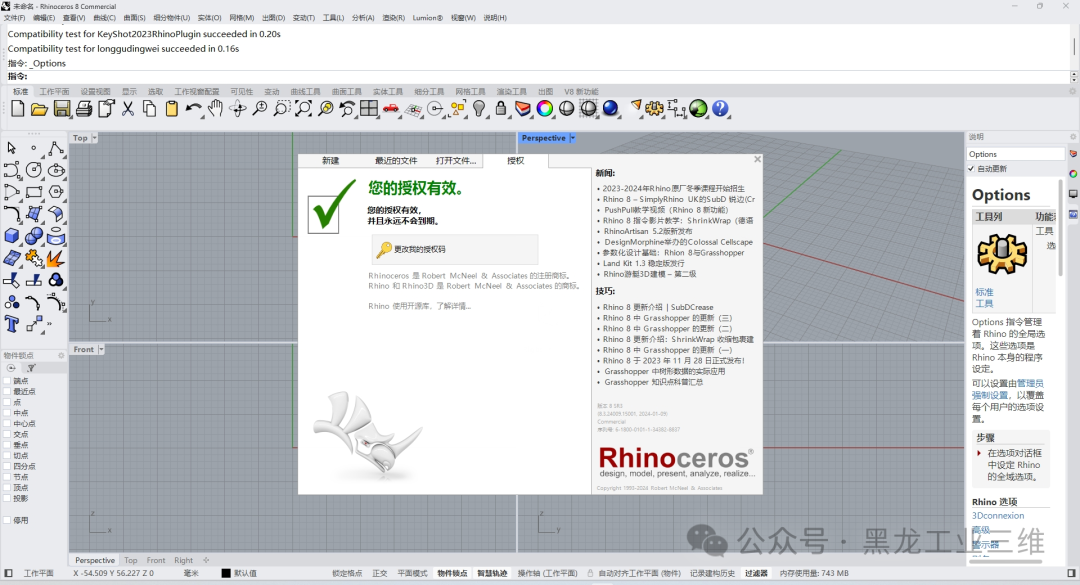This screenshot has height=585, width=1080.
Task: Open the Top viewport dropdown arrow
Action: coord(94,138)
